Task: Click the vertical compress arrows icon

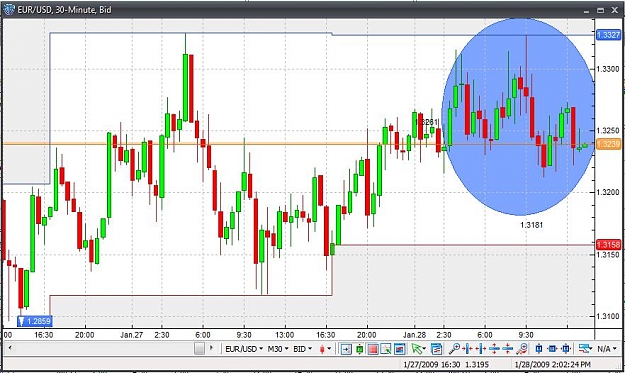Action: [x=507, y=349]
